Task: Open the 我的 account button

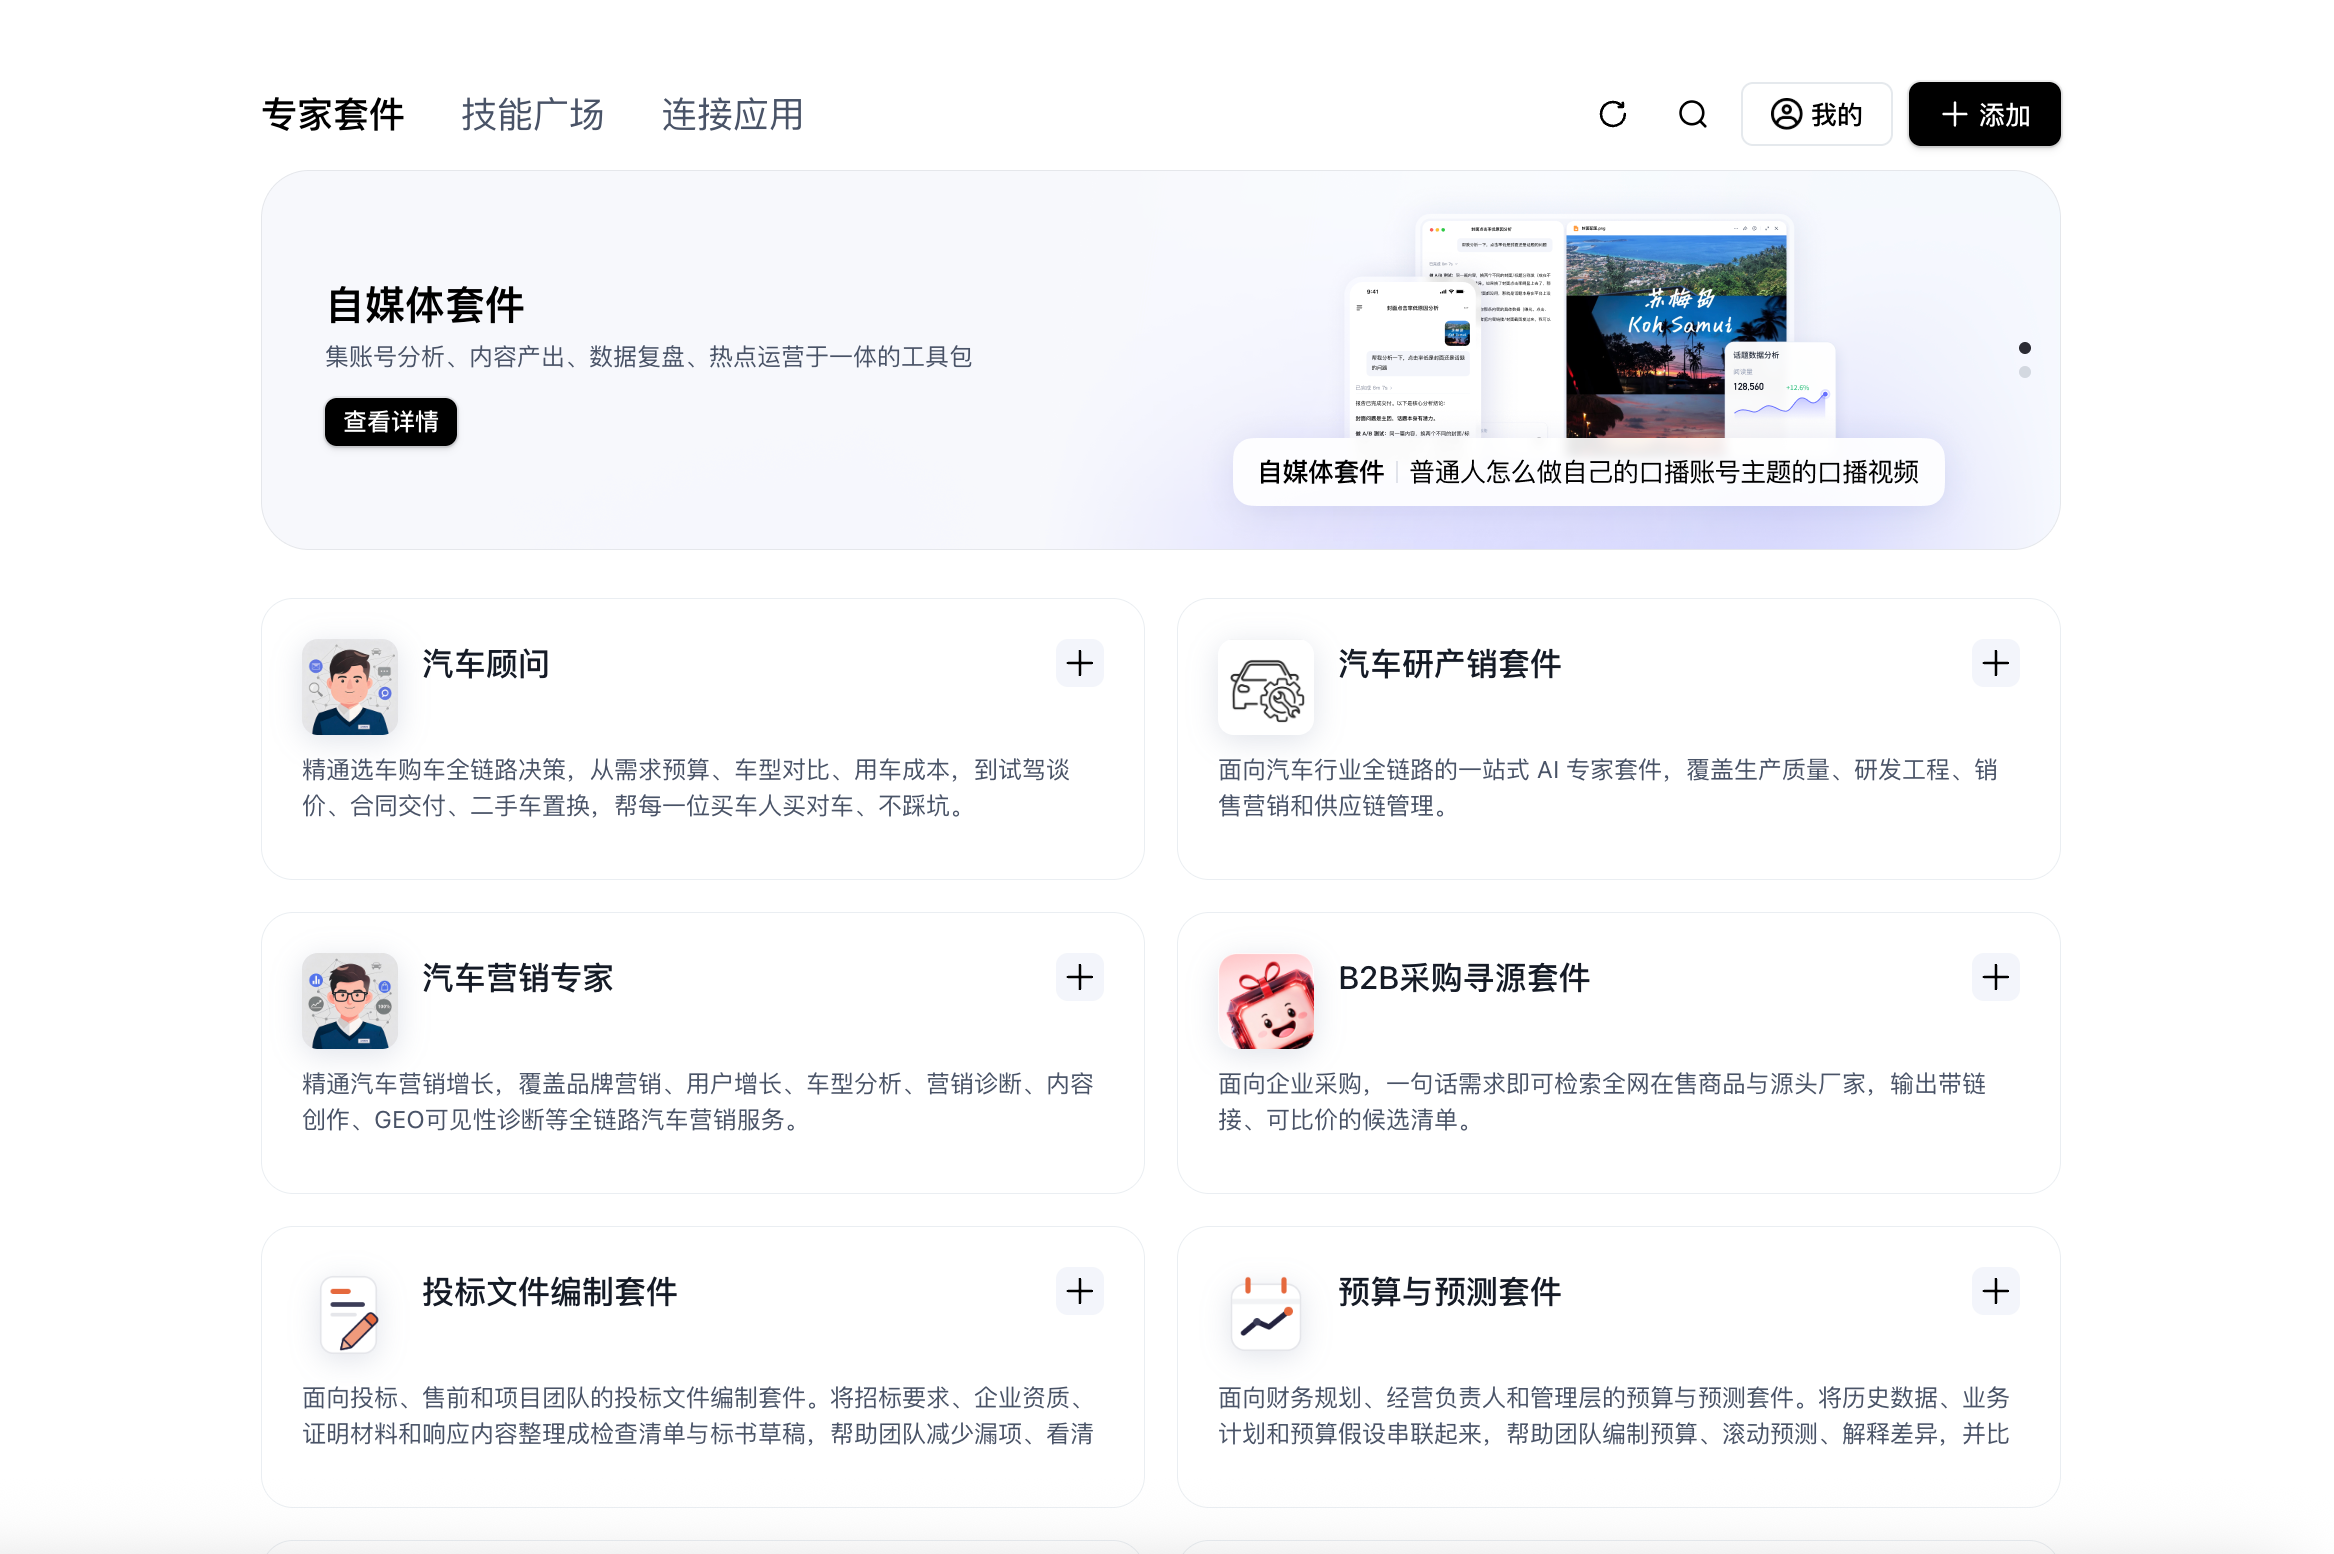Action: 1816,114
